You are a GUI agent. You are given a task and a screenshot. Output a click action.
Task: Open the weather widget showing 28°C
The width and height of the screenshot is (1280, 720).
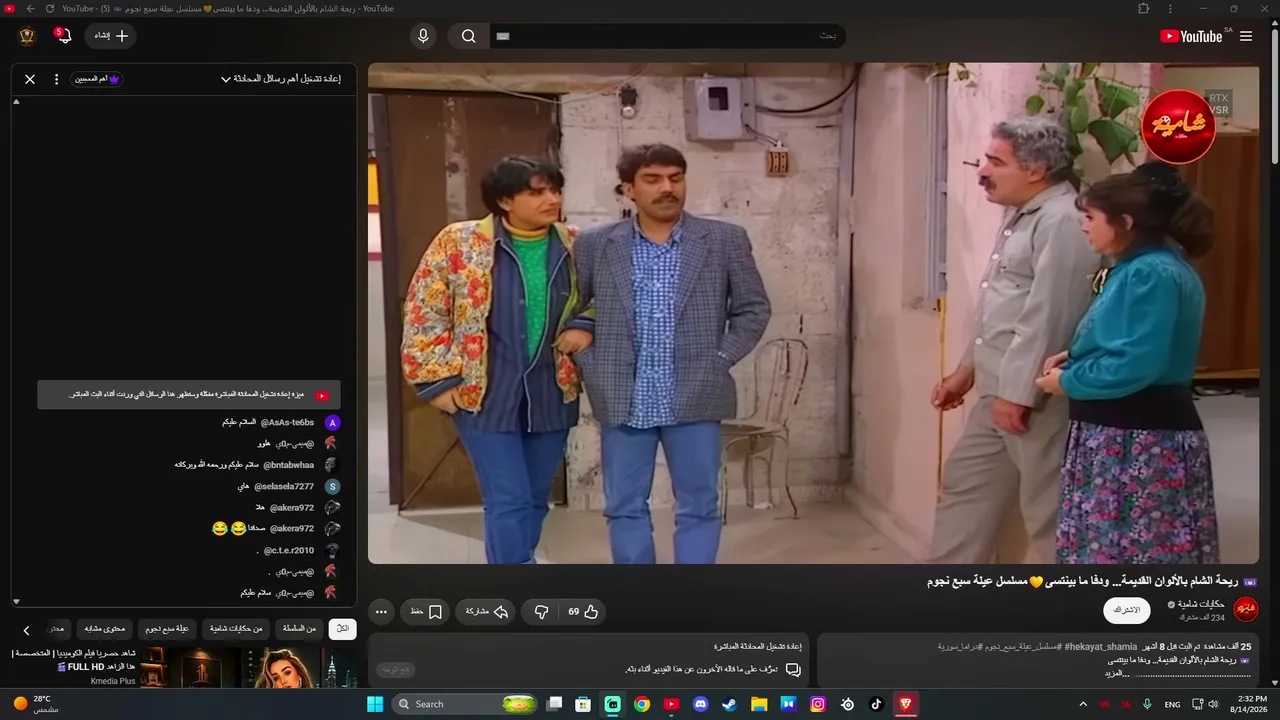click(36, 704)
